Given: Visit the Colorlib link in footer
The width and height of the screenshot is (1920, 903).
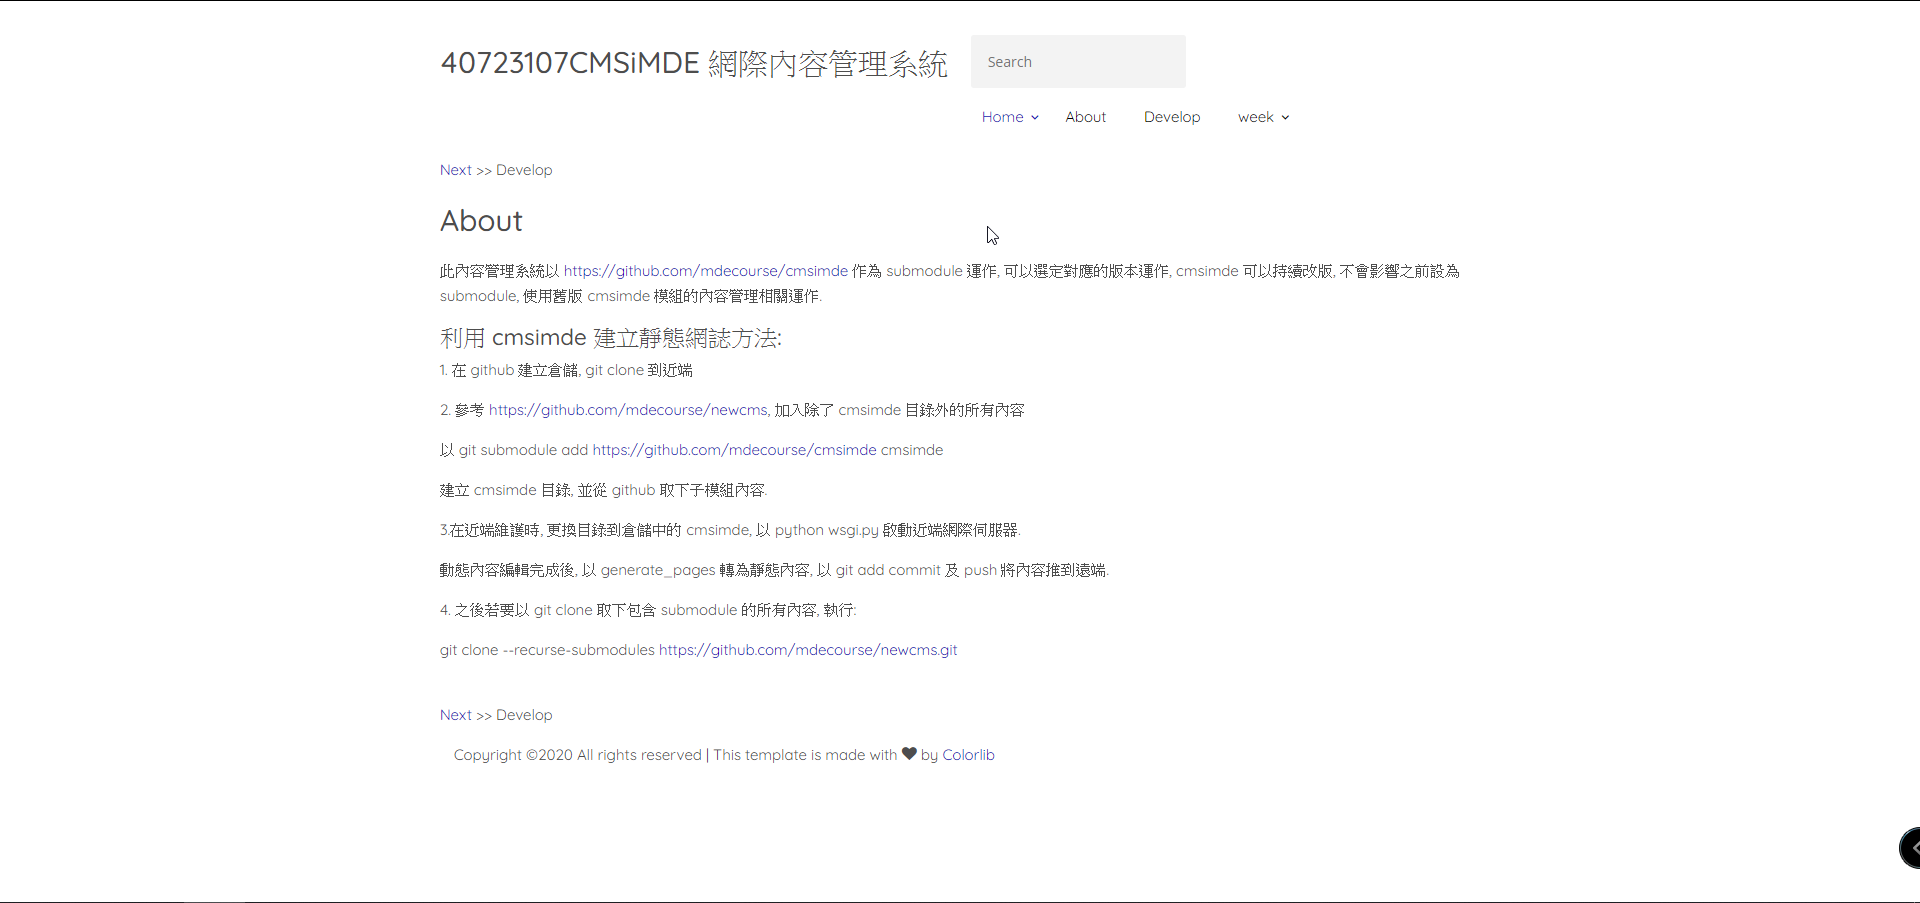Looking at the screenshot, I should coord(968,755).
